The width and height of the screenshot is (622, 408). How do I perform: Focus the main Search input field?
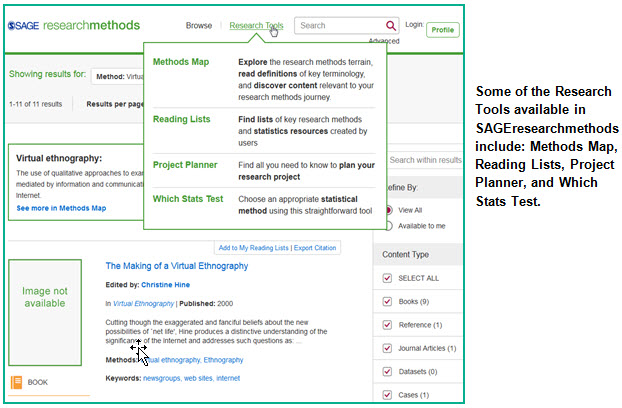[341, 26]
